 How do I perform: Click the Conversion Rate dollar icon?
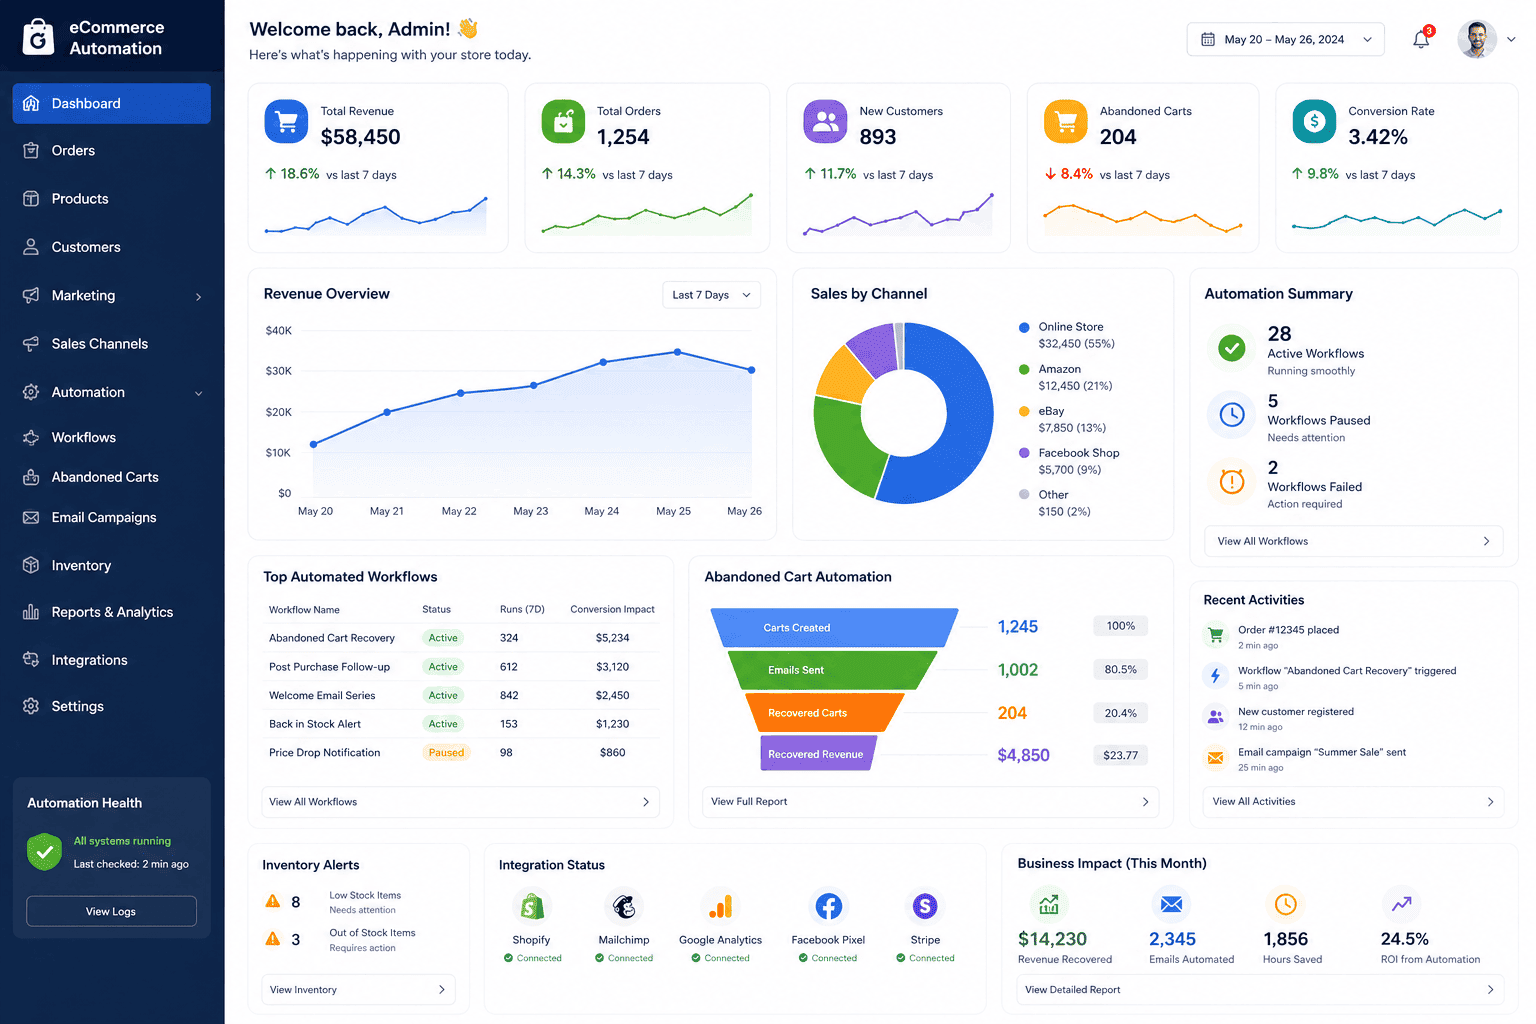click(1314, 122)
